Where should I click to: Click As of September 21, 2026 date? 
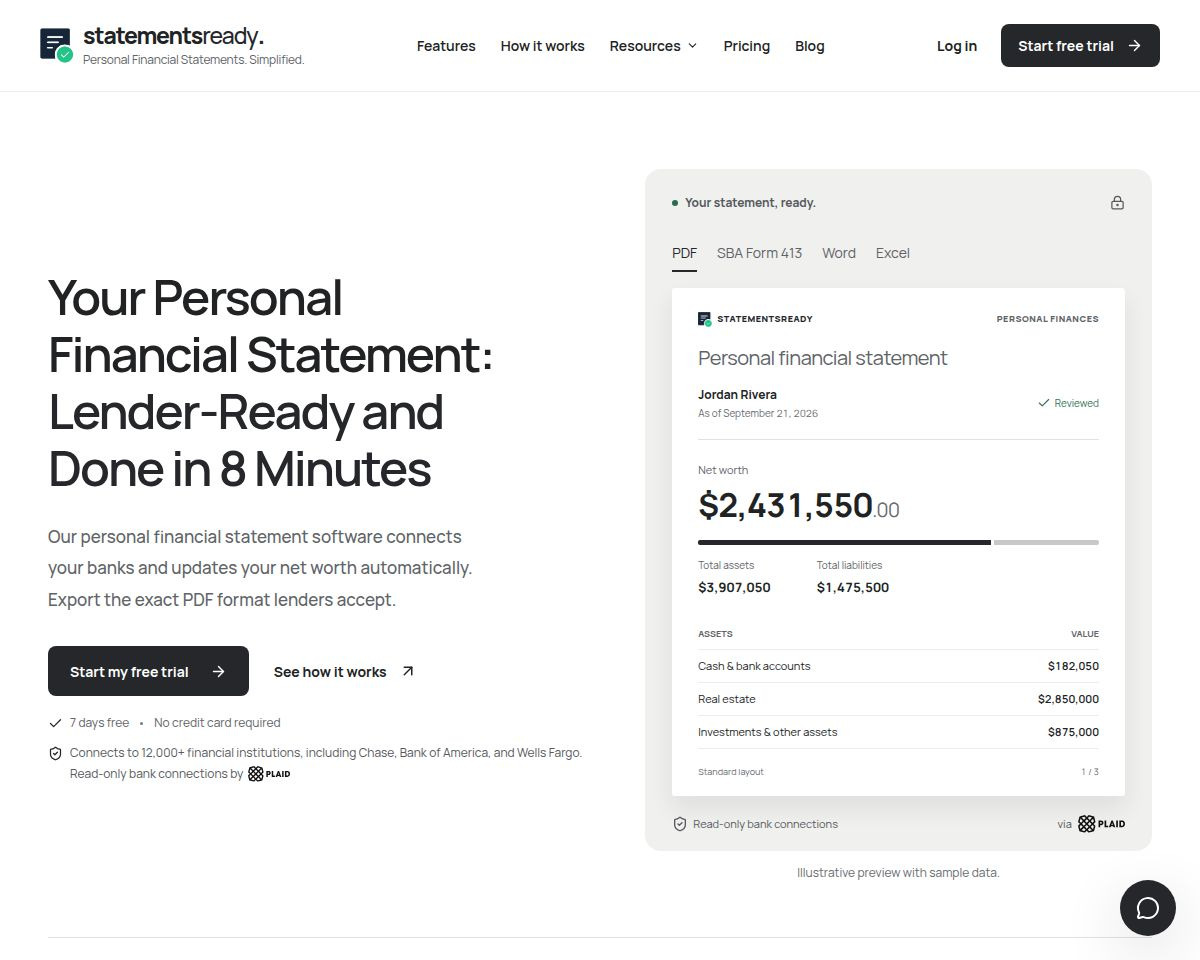tap(758, 413)
